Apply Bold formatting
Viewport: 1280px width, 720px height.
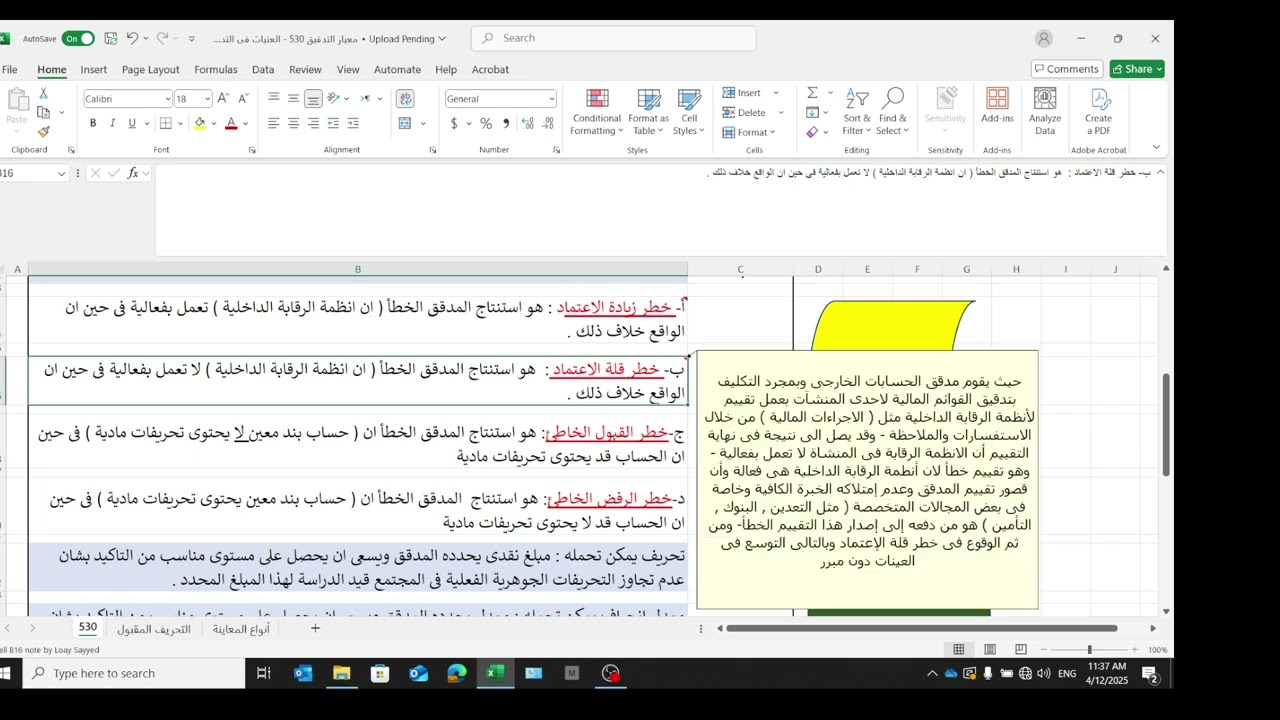tap(93, 123)
